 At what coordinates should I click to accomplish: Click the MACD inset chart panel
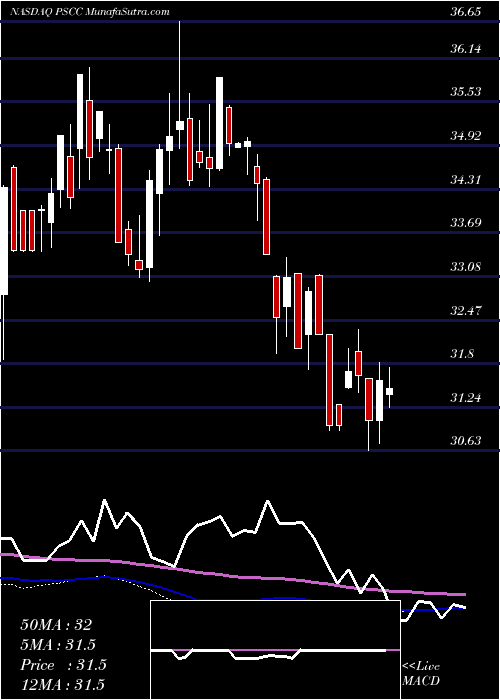coord(275,650)
